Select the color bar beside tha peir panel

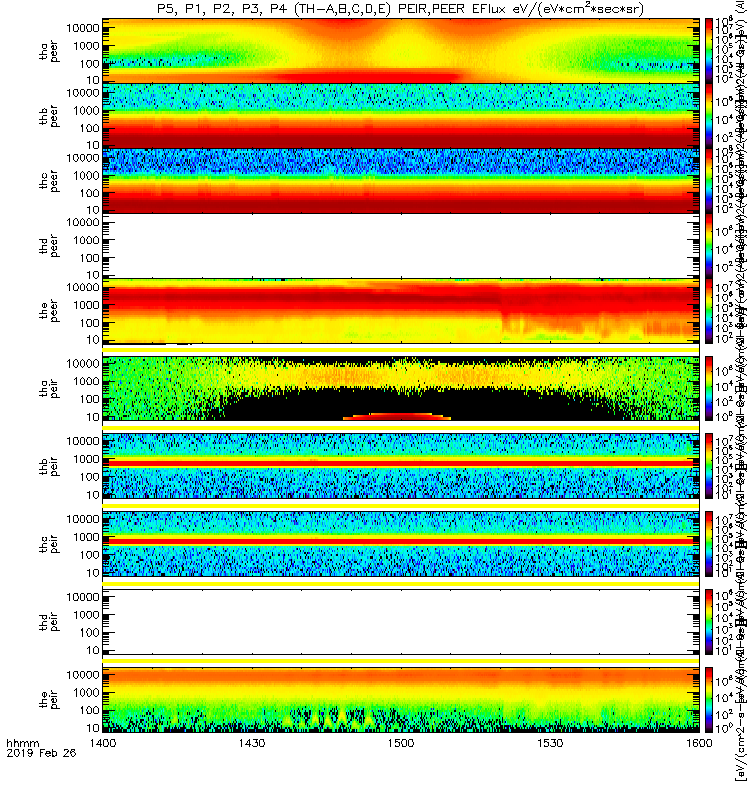tap(709, 389)
